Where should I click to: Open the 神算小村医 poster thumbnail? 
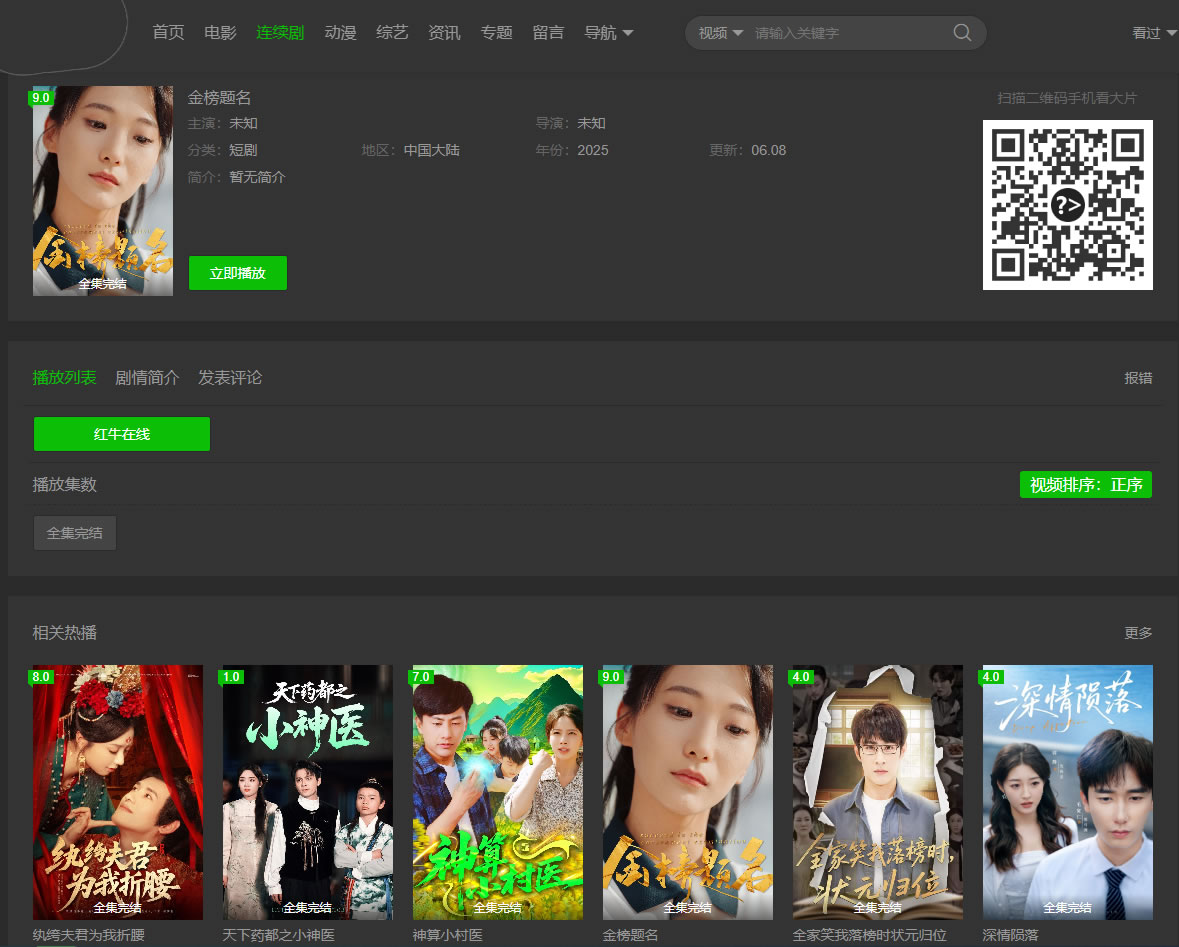498,792
